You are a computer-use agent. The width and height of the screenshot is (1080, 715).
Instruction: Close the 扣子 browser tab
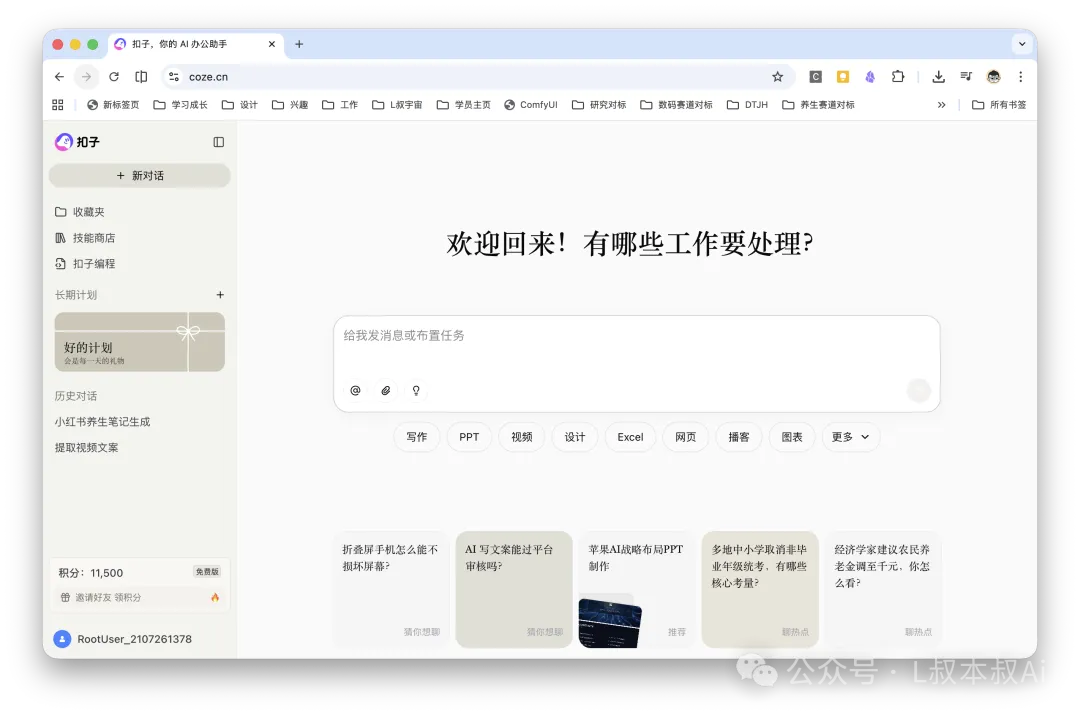[x=272, y=44]
